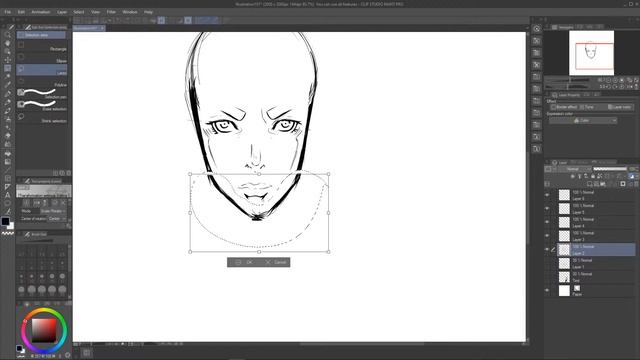Select the Figure line tool
This screenshot has height=360, width=640.
(x=8, y=170)
